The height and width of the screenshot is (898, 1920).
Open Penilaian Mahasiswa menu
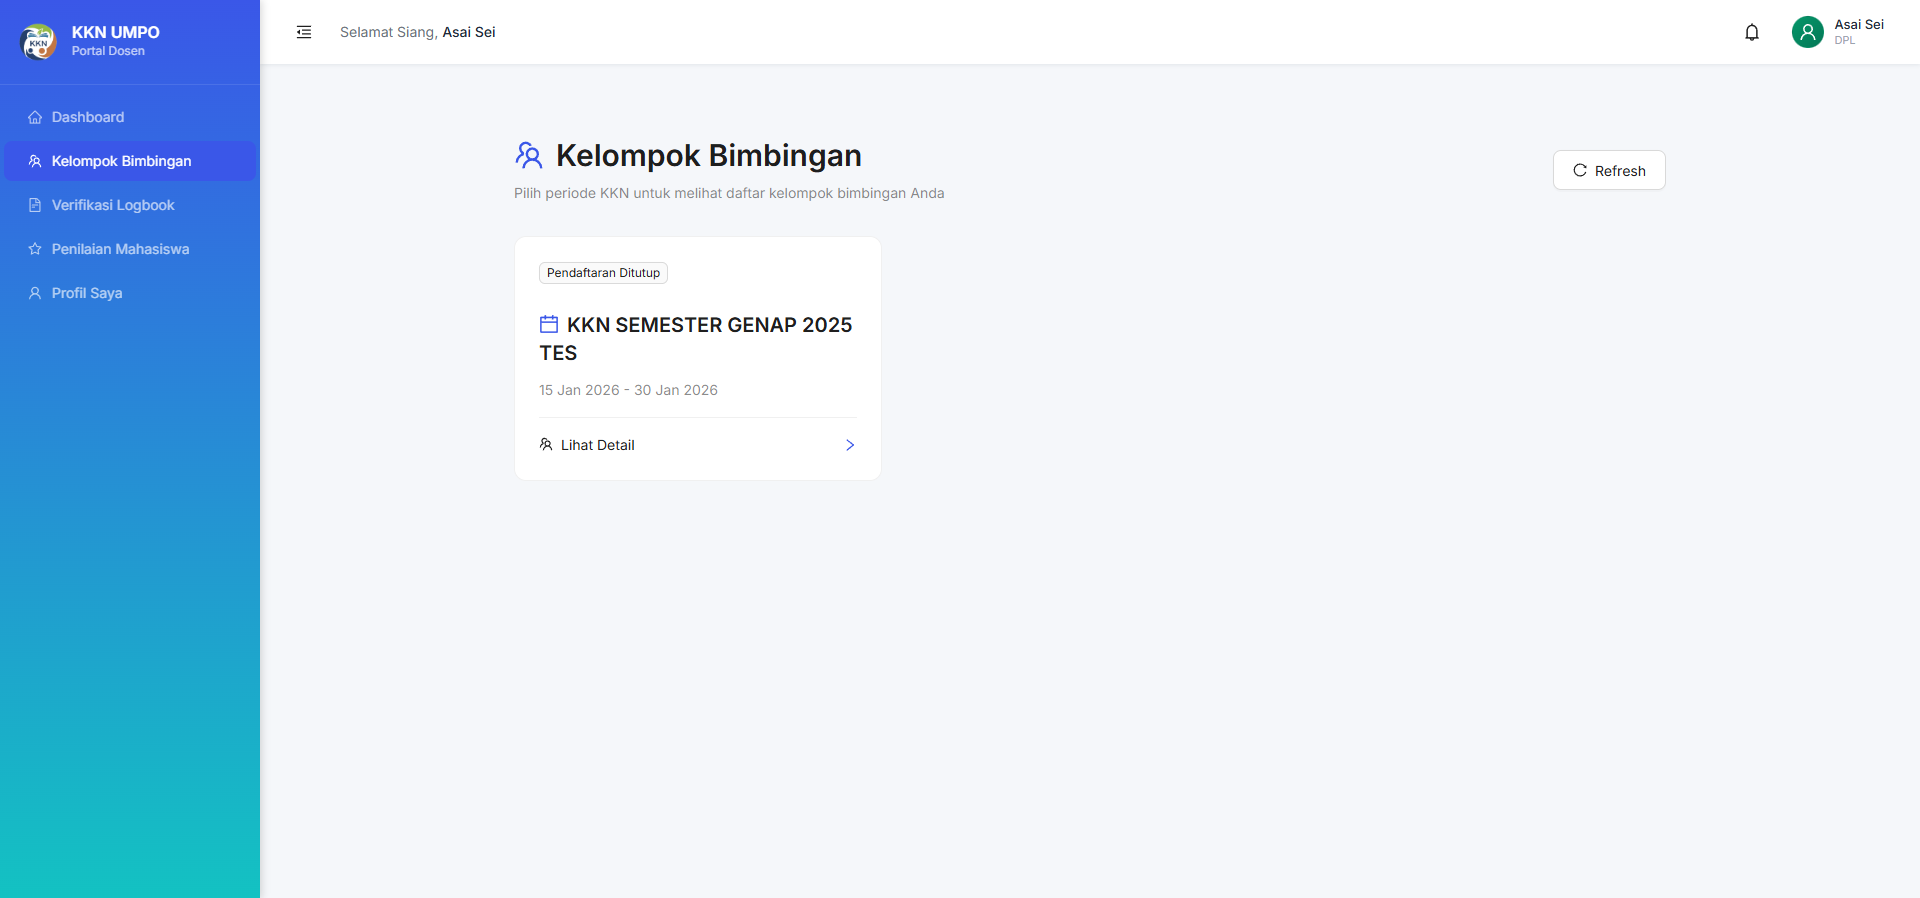(130, 249)
